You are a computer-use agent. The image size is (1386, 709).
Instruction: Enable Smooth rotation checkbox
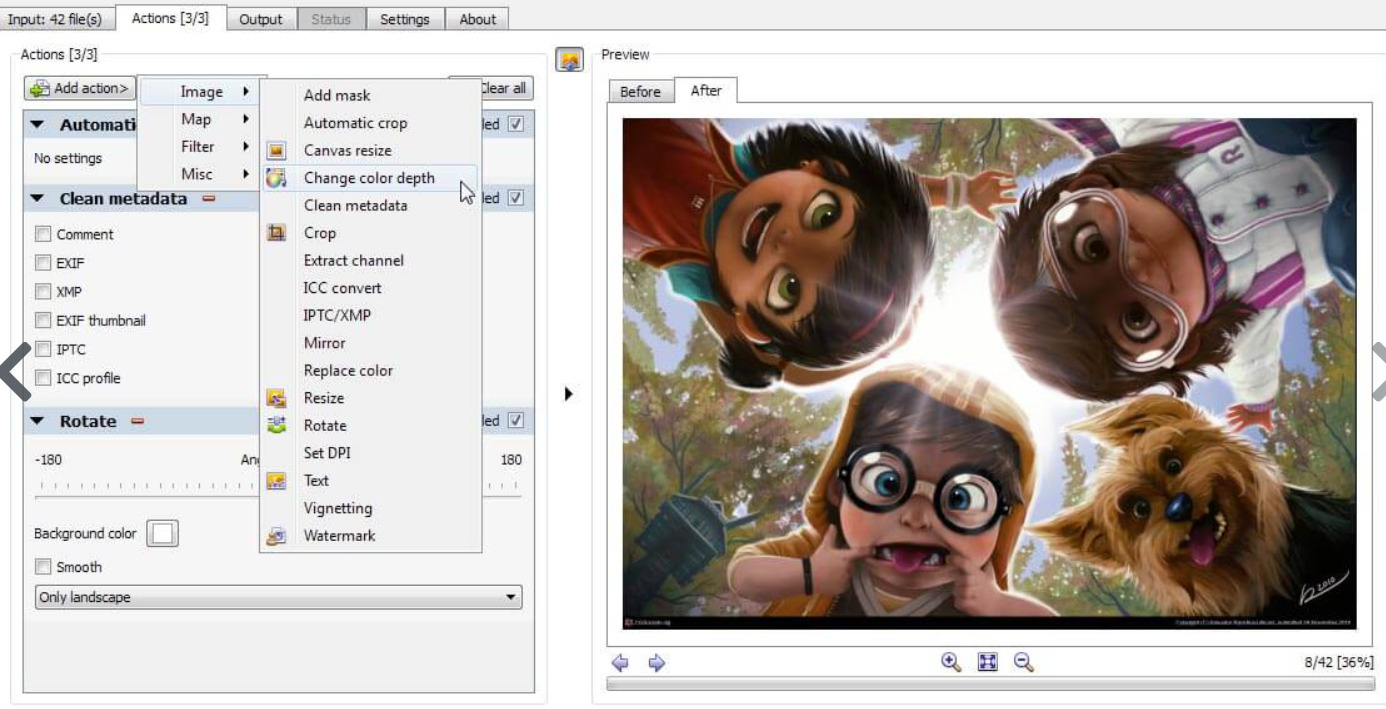click(43, 567)
